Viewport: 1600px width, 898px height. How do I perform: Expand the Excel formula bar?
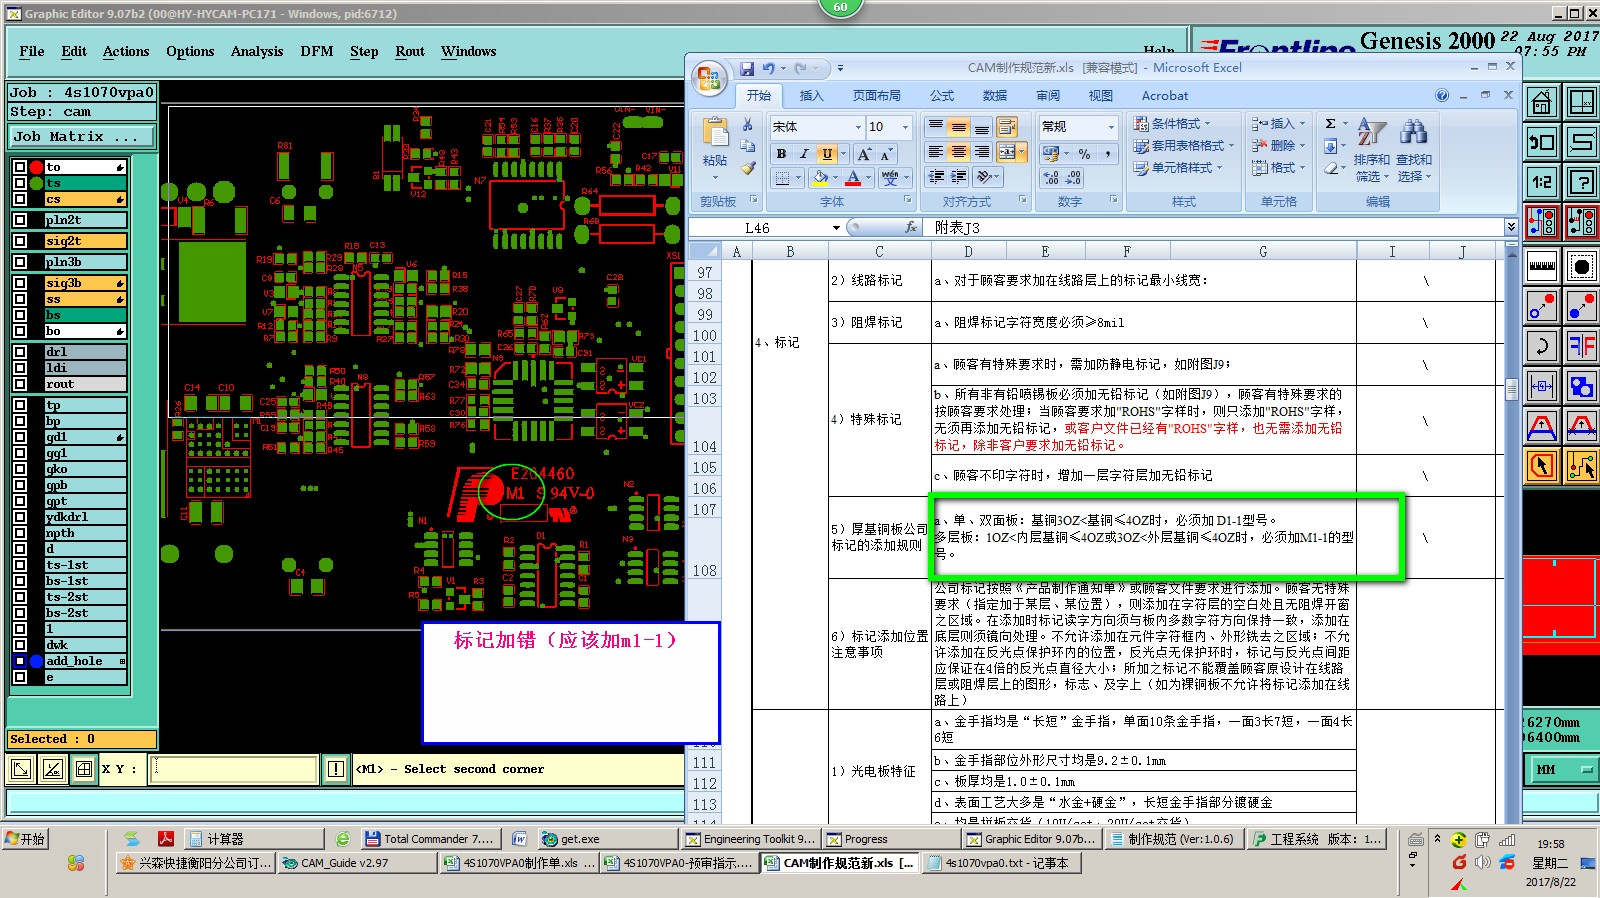(1510, 228)
